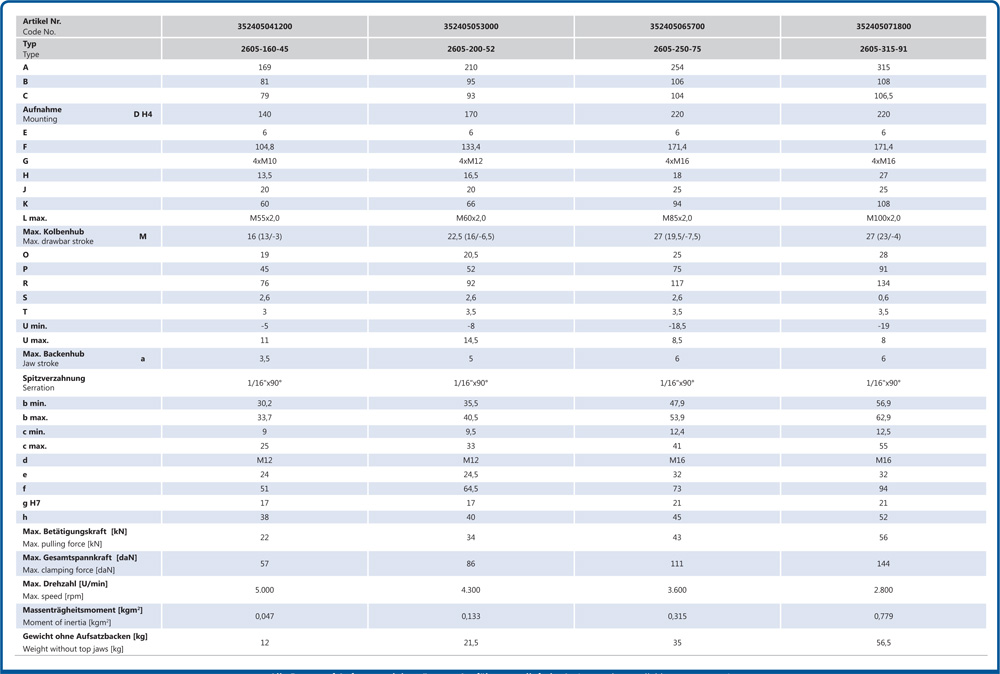This screenshot has height=674, width=1000.
Task: Click the M100x2,0 value in L max. row
Action: [x=883, y=218]
